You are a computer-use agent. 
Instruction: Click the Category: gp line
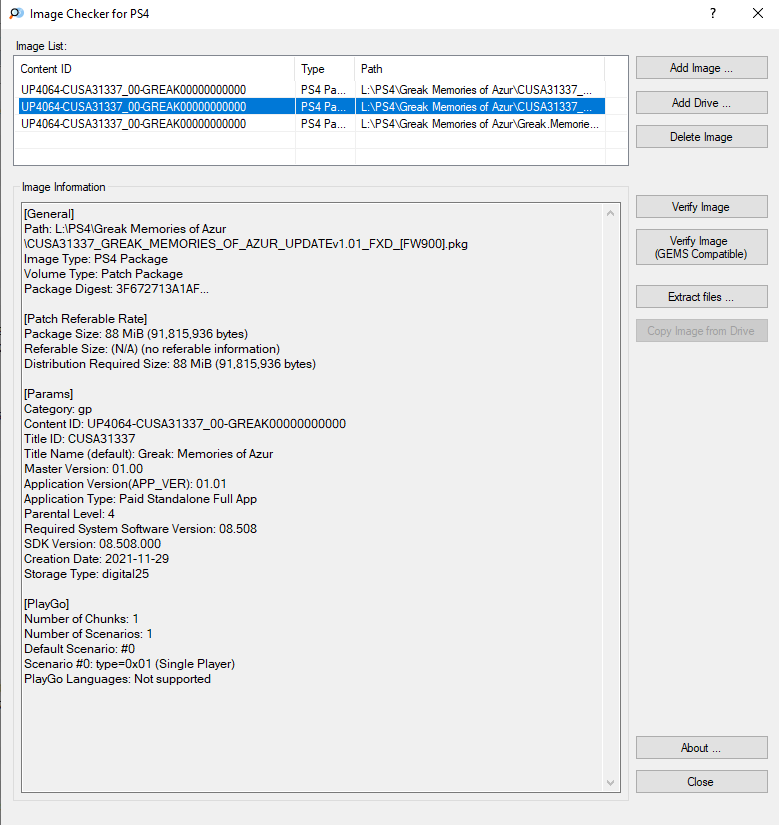(x=58, y=409)
